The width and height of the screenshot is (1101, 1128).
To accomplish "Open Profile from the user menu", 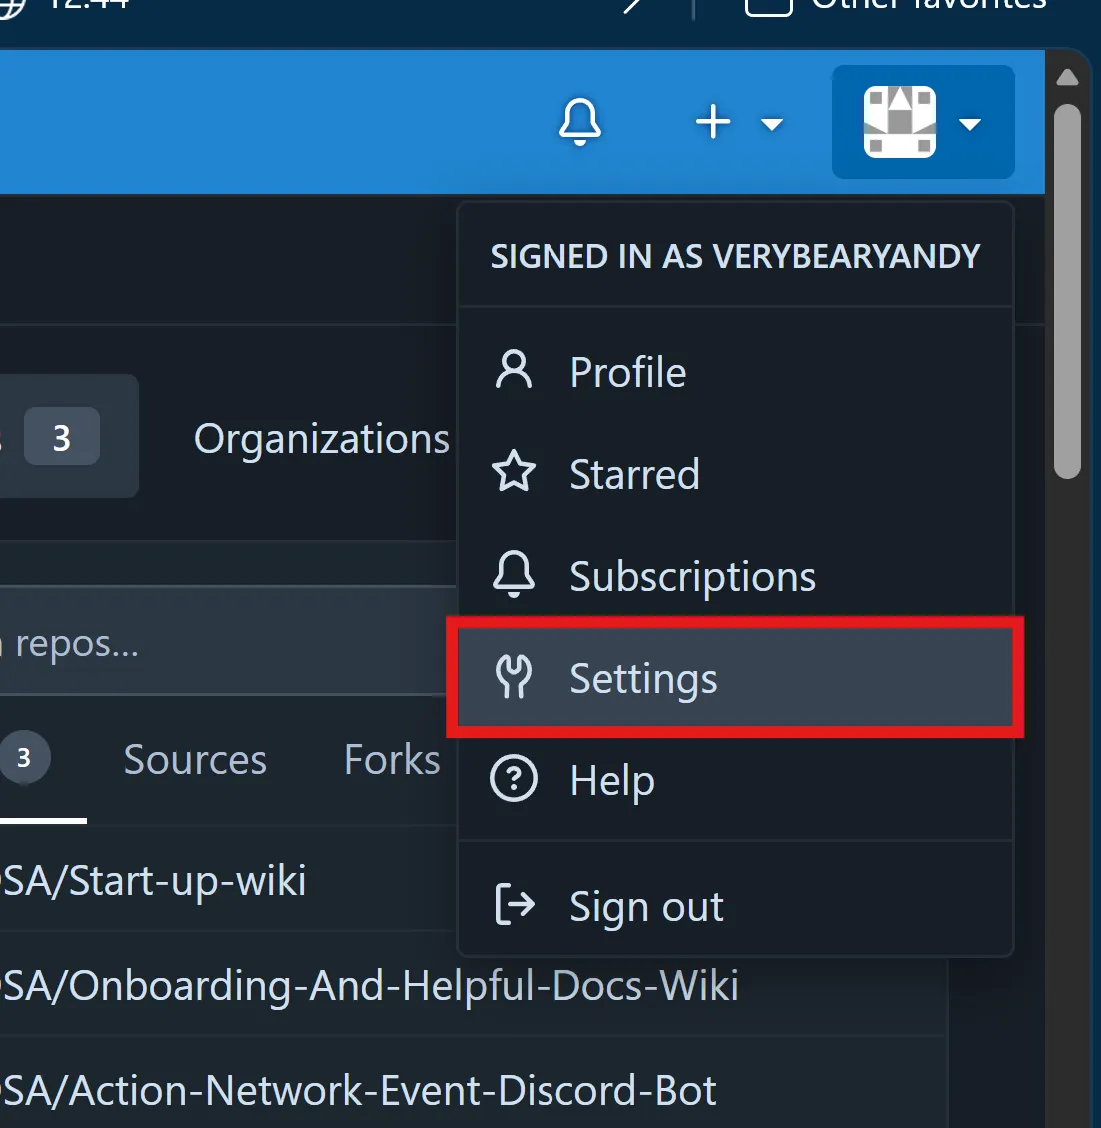I will click(735, 372).
